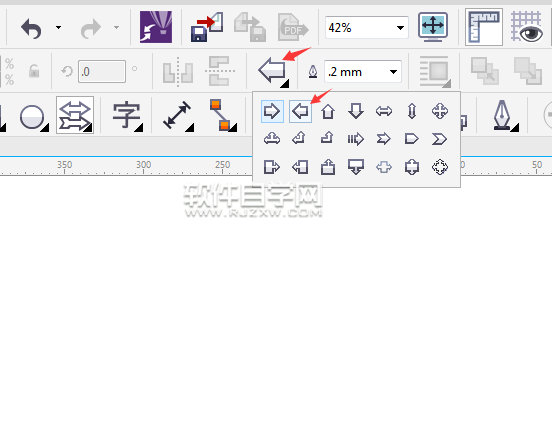Screen dimensions: 552x445
Task: Select the Ellipse tool
Action: [33, 116]
